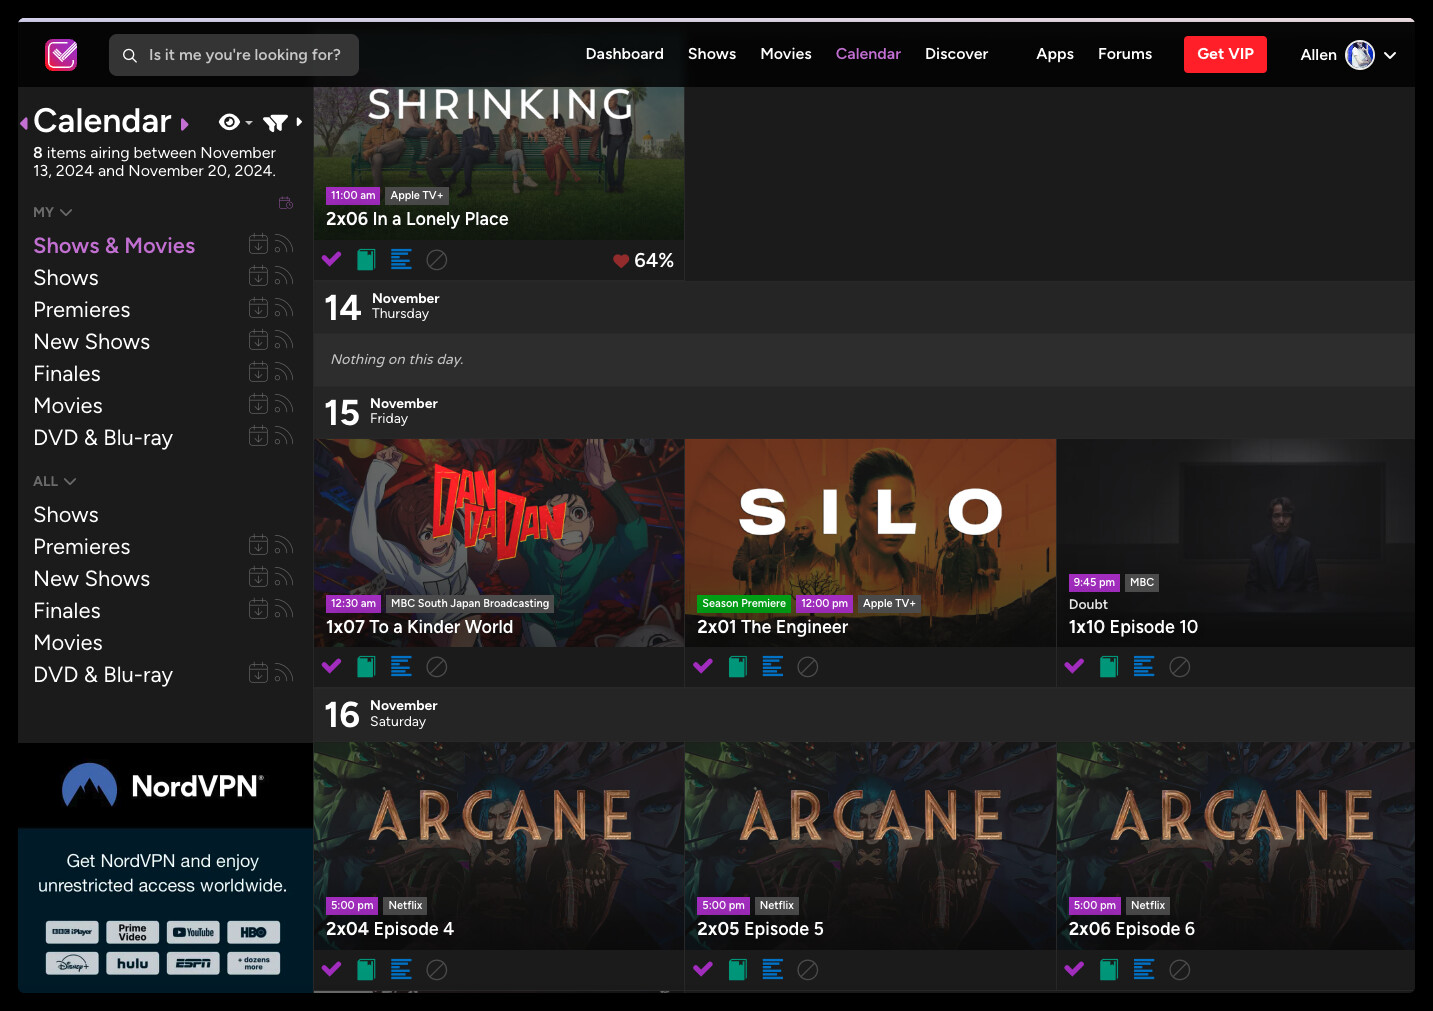Toggle watched checkmark for Doubt 1x10

[x=1075, y=667]
